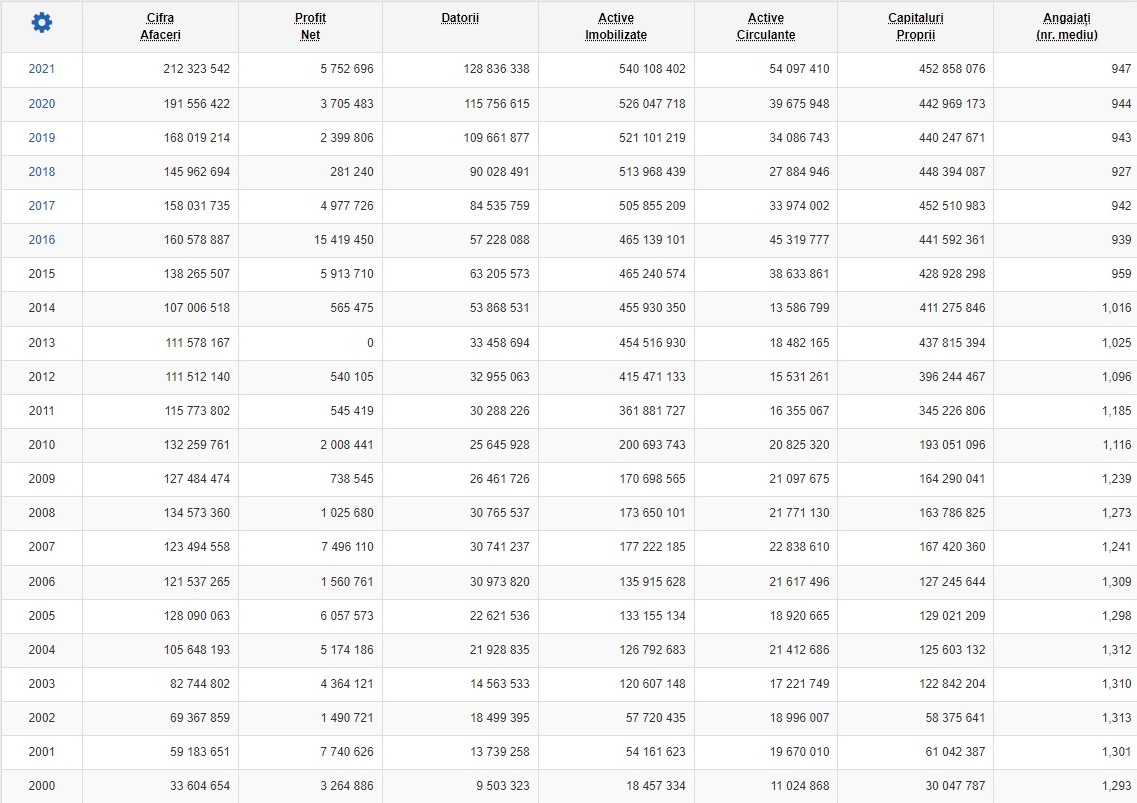This screenshot has height=803, width=1137.
Task: Select the 2002 year cell
Action: pyautogui.click(x=41, y=719)
